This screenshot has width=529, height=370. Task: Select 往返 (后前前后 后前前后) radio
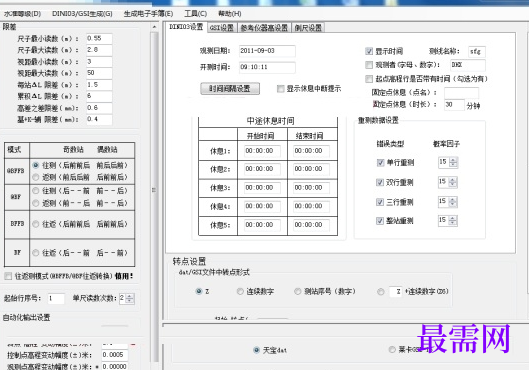click(36, 224)
